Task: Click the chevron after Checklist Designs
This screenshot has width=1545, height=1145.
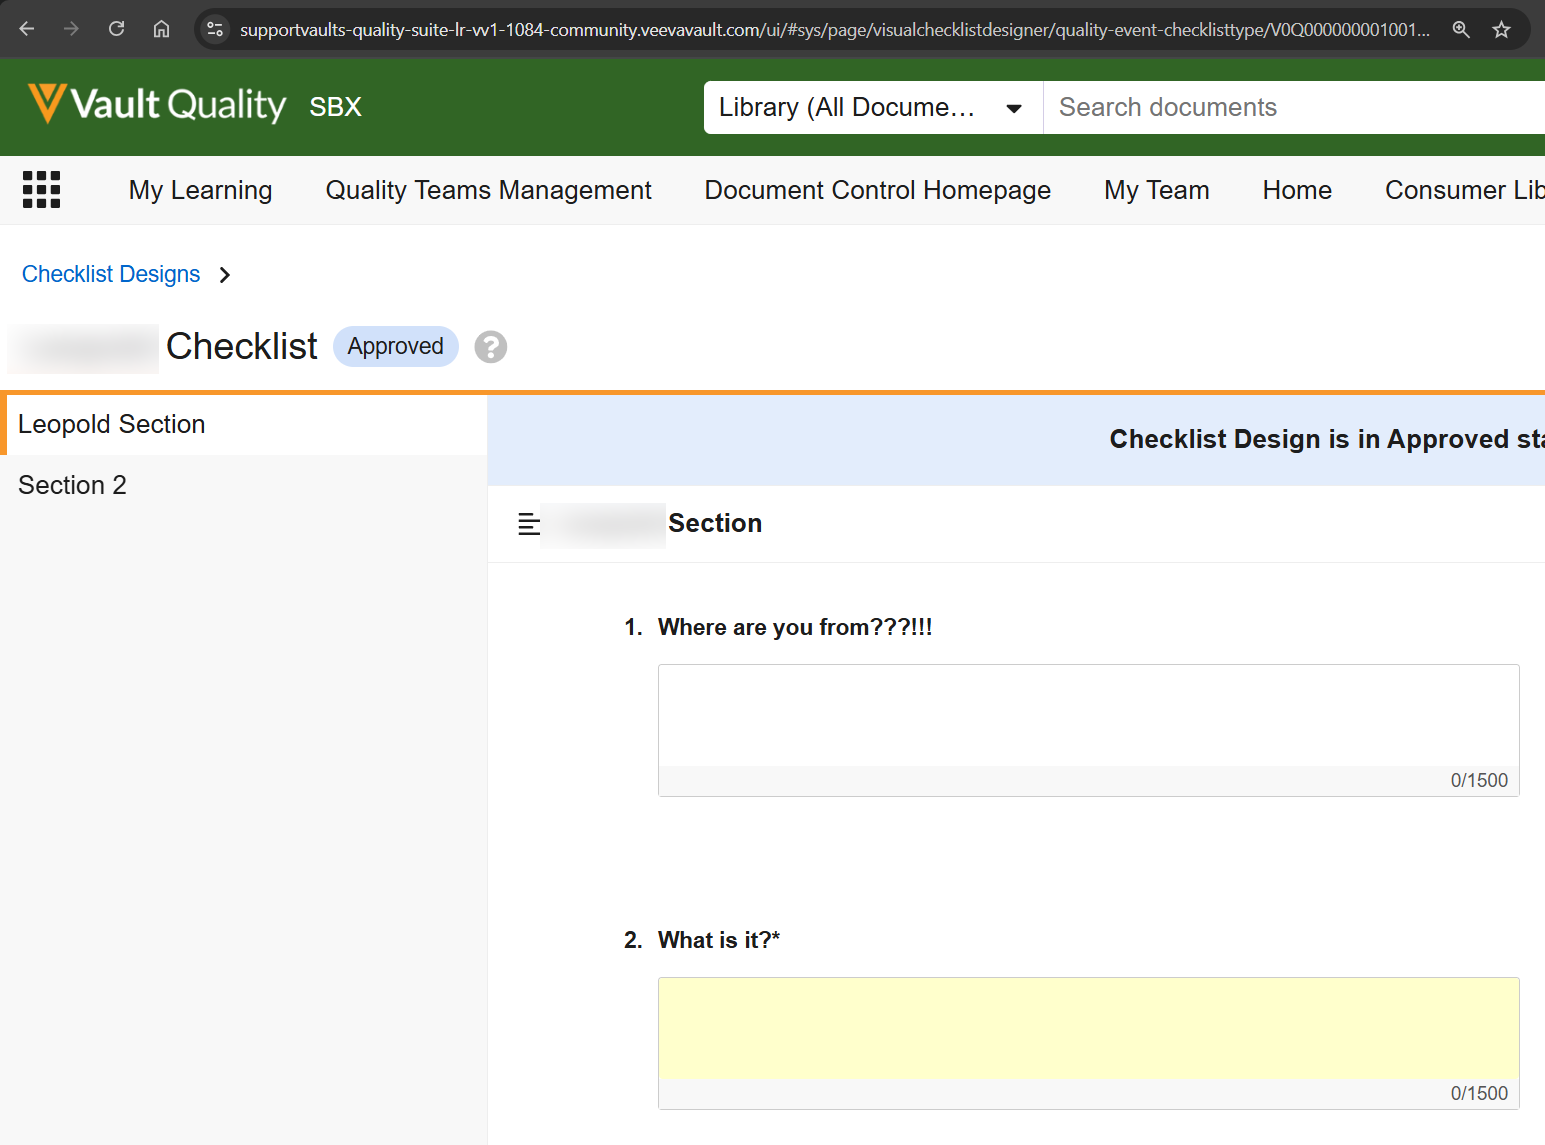Action: click(225, 275)
